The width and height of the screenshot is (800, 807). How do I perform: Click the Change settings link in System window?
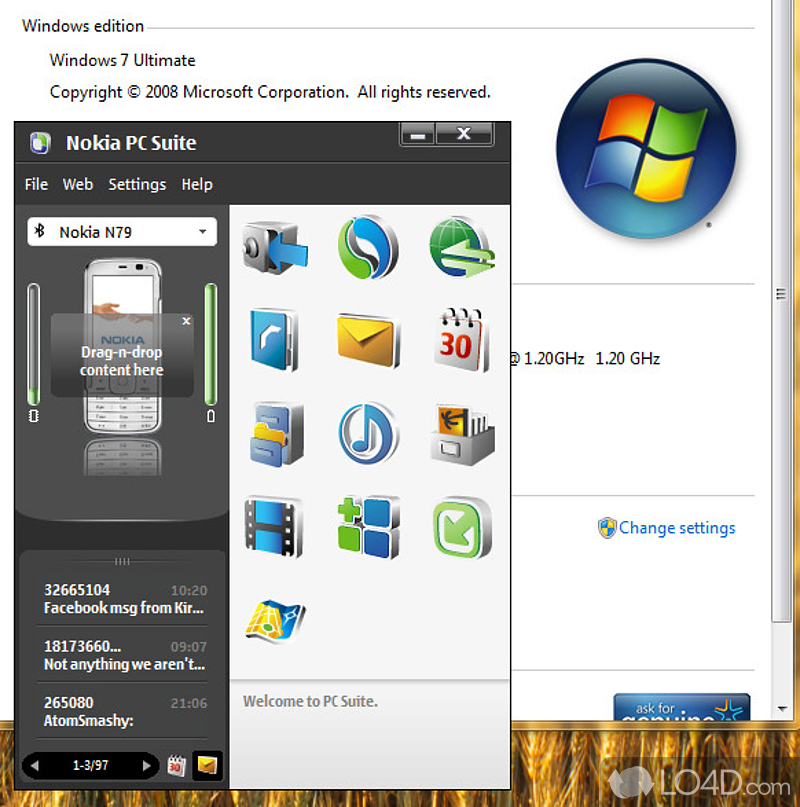(x=676, y=528)
